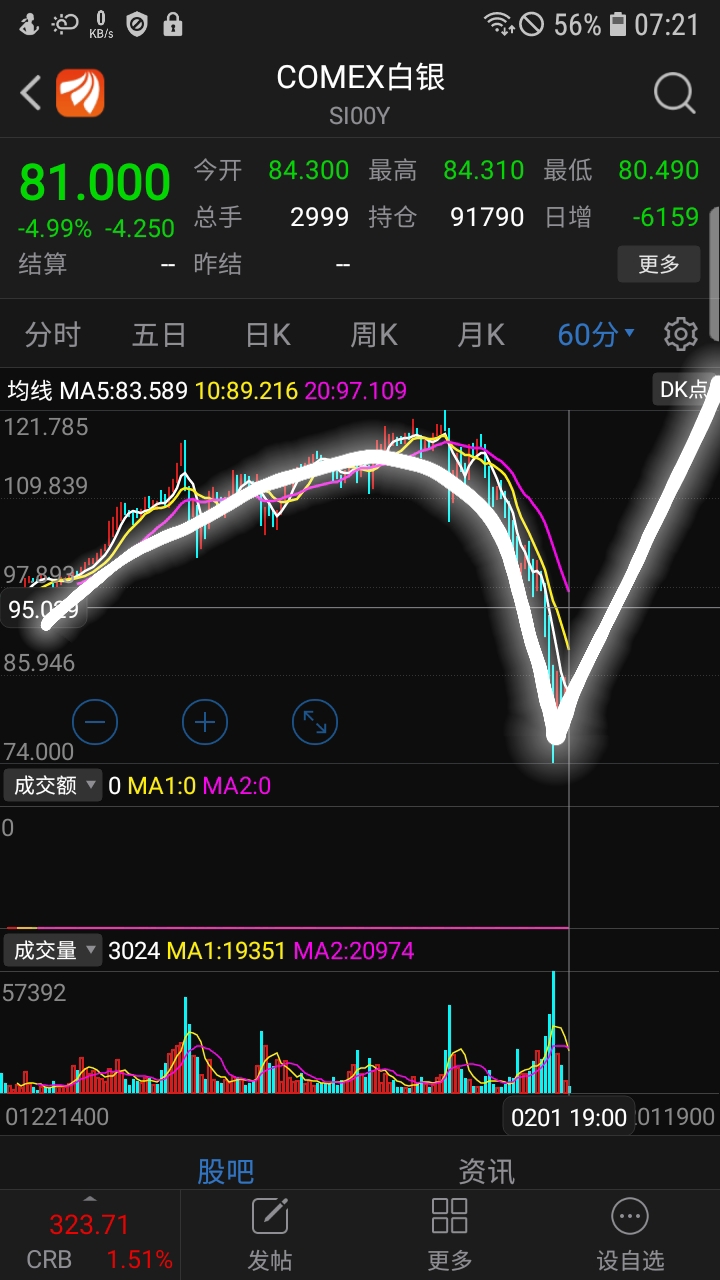Tap the SI00Y symbol code
Screen dimensions: 720x1280
coord(360,117)
